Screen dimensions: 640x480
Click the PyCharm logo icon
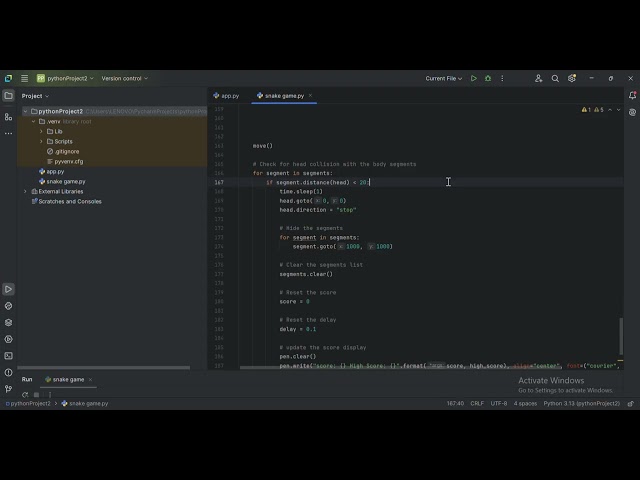pyautogui.click(x=8, y=78)
